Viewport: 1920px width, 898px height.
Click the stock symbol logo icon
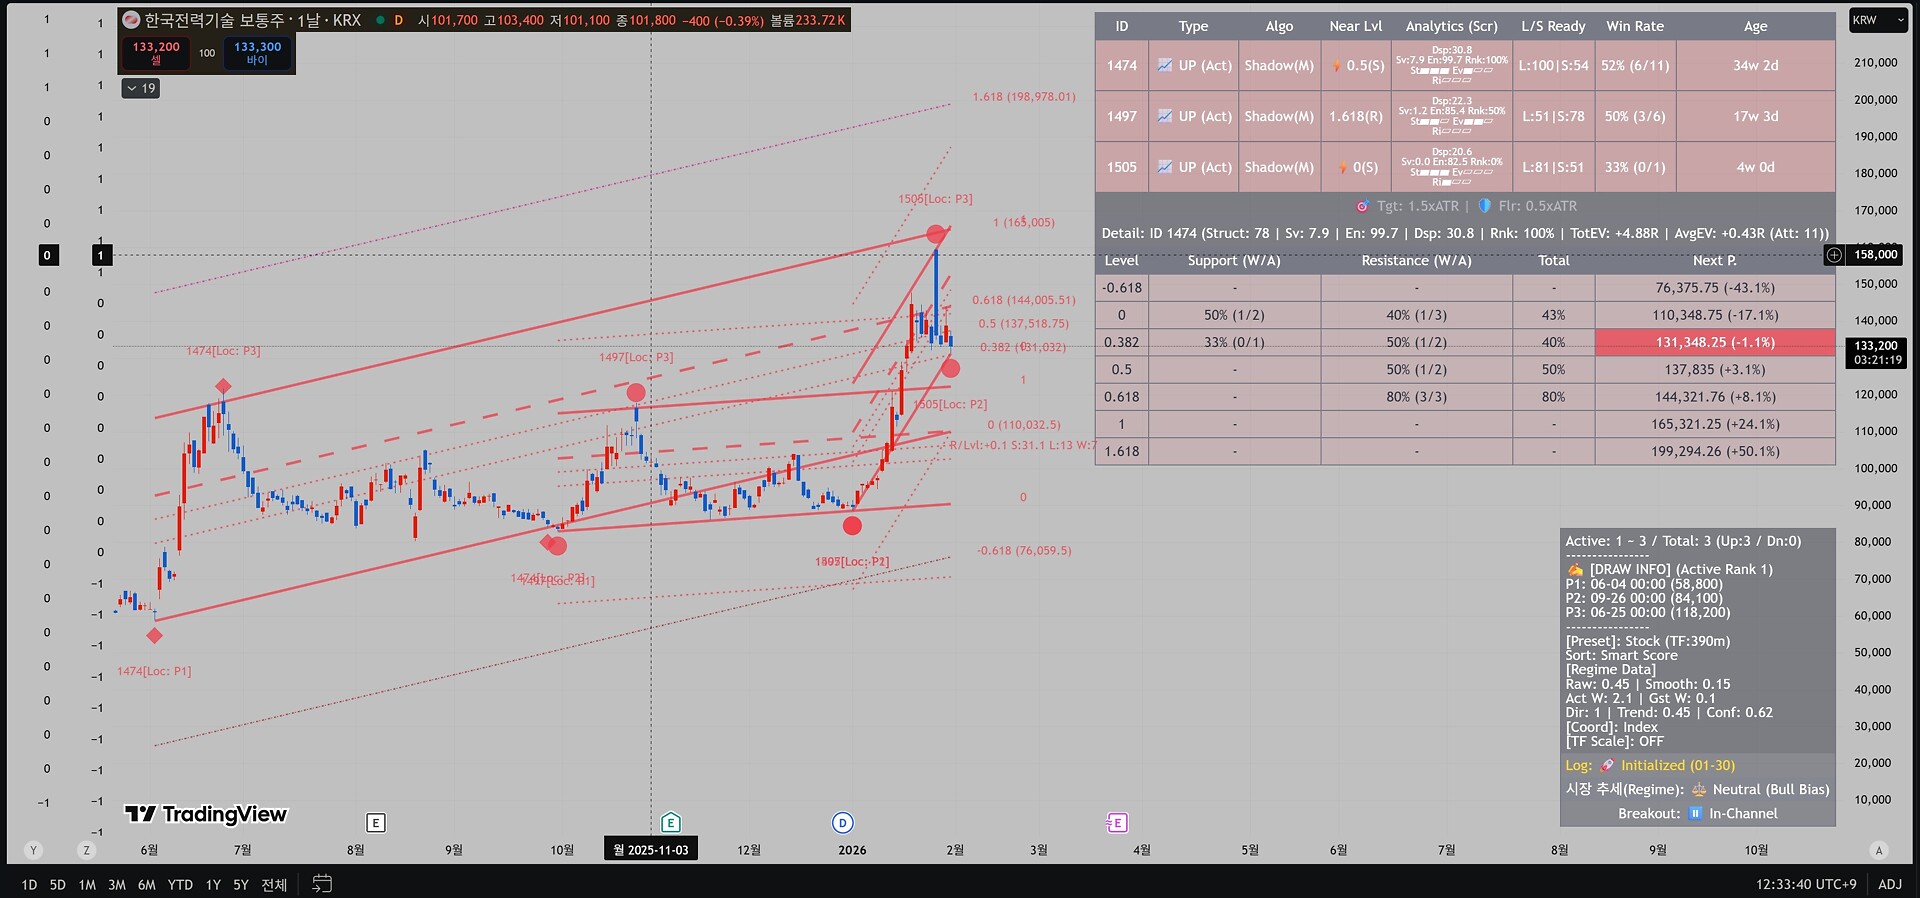pos(131,20)
